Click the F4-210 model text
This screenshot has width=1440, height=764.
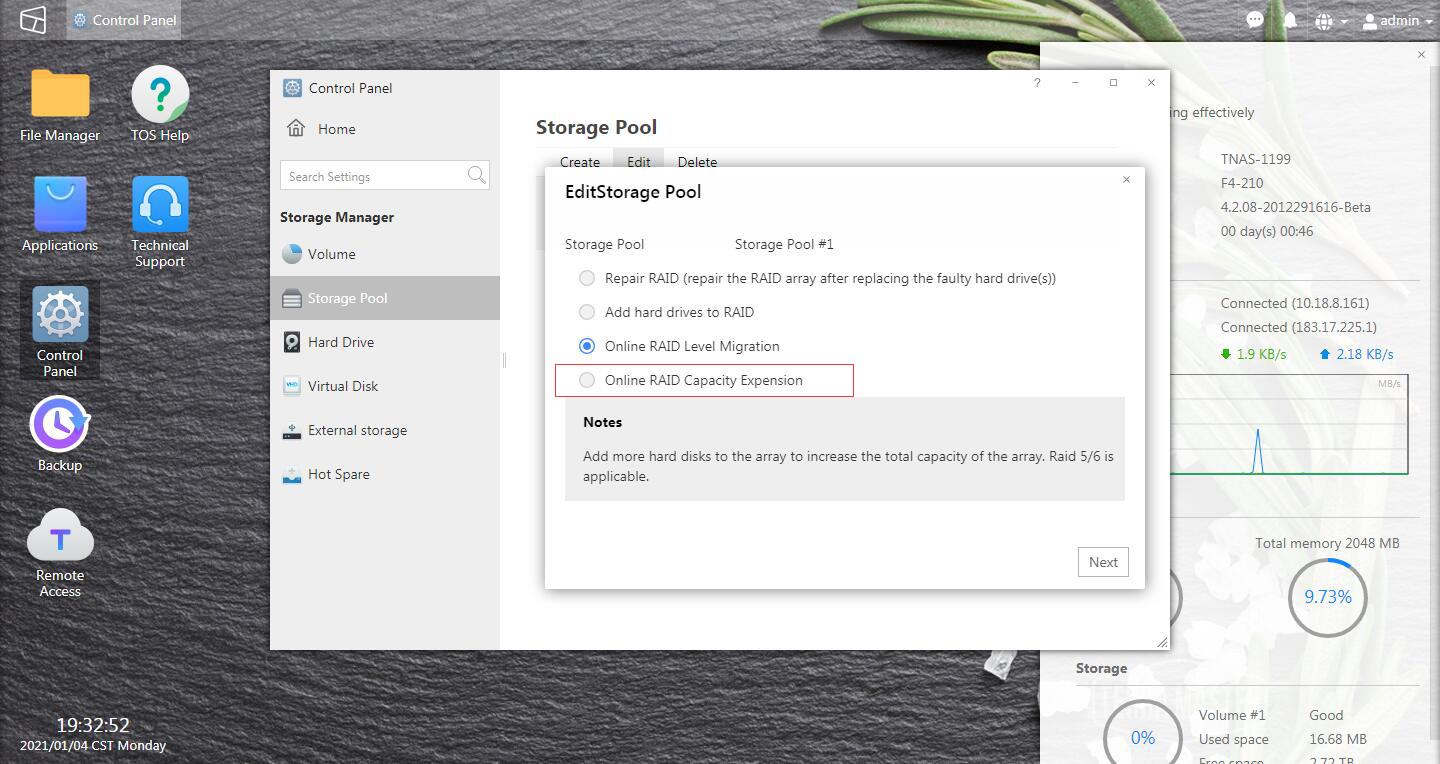1242,183
